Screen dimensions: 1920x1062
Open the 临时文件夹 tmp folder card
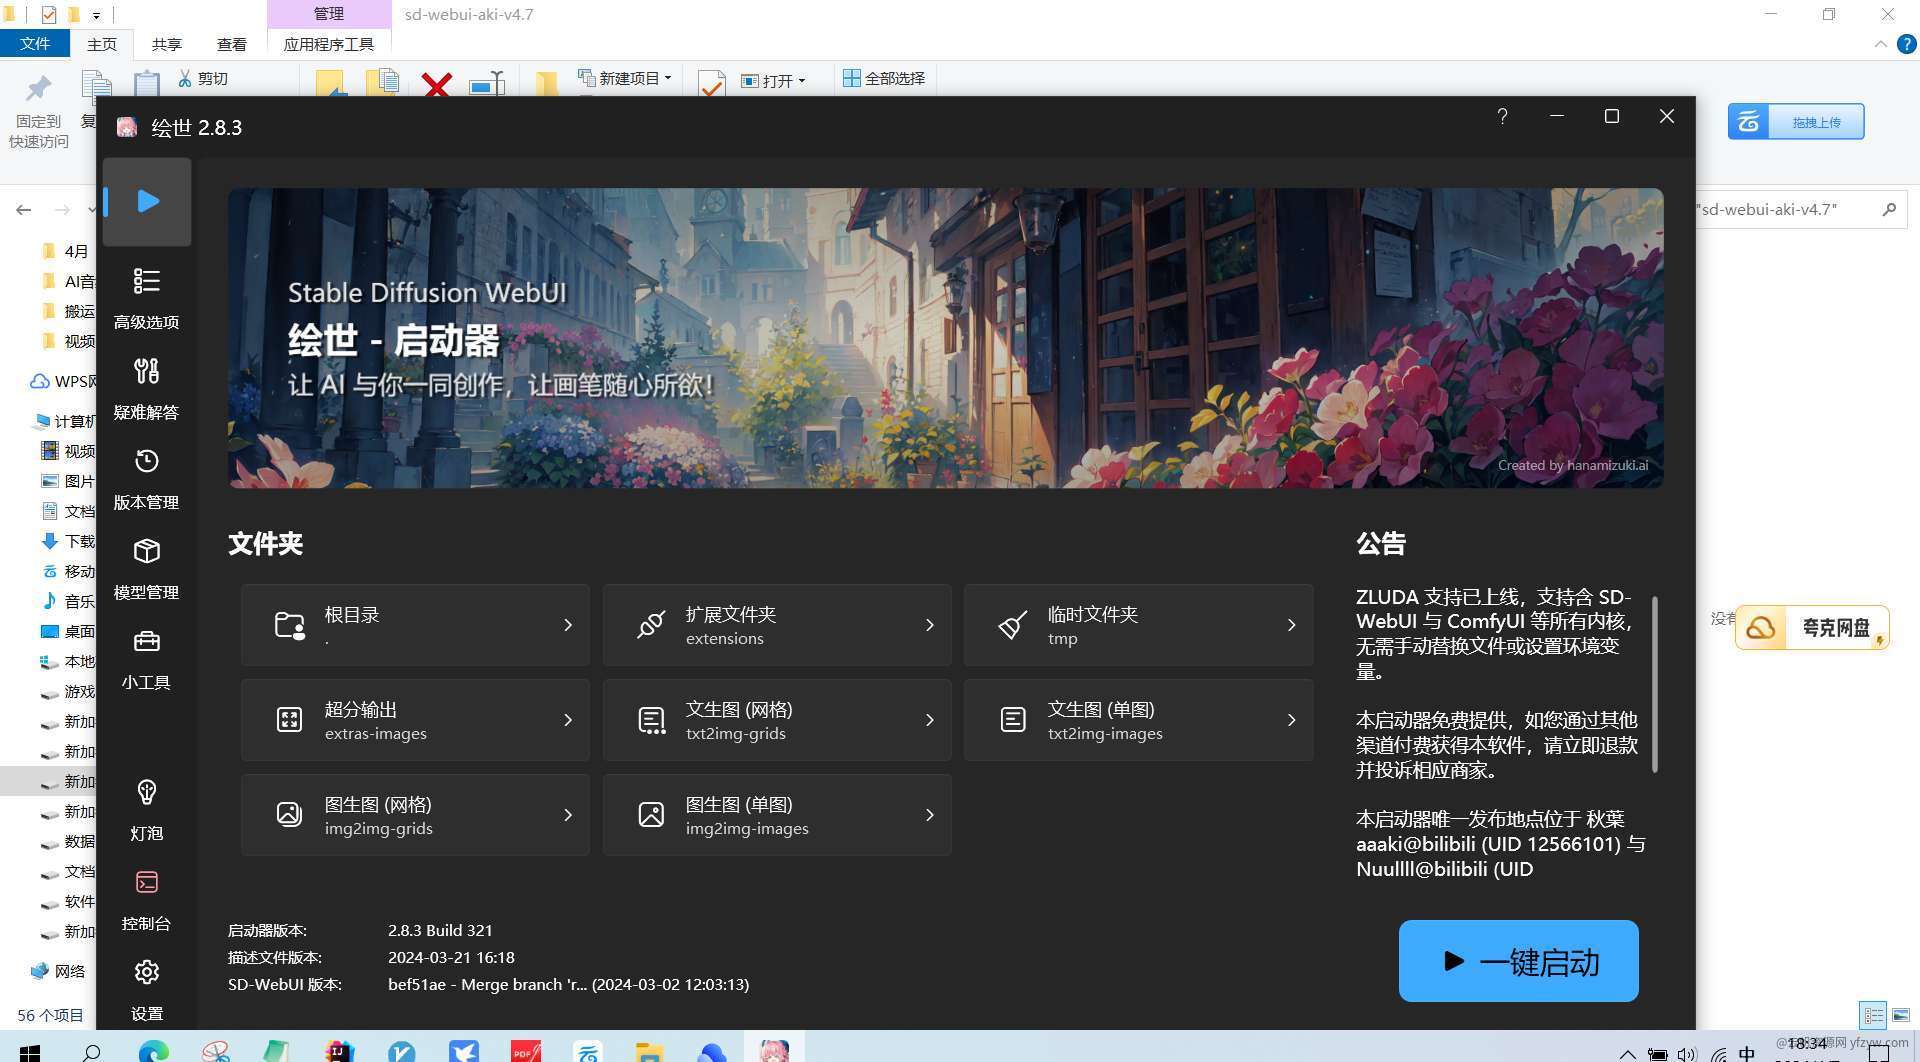1138,625
